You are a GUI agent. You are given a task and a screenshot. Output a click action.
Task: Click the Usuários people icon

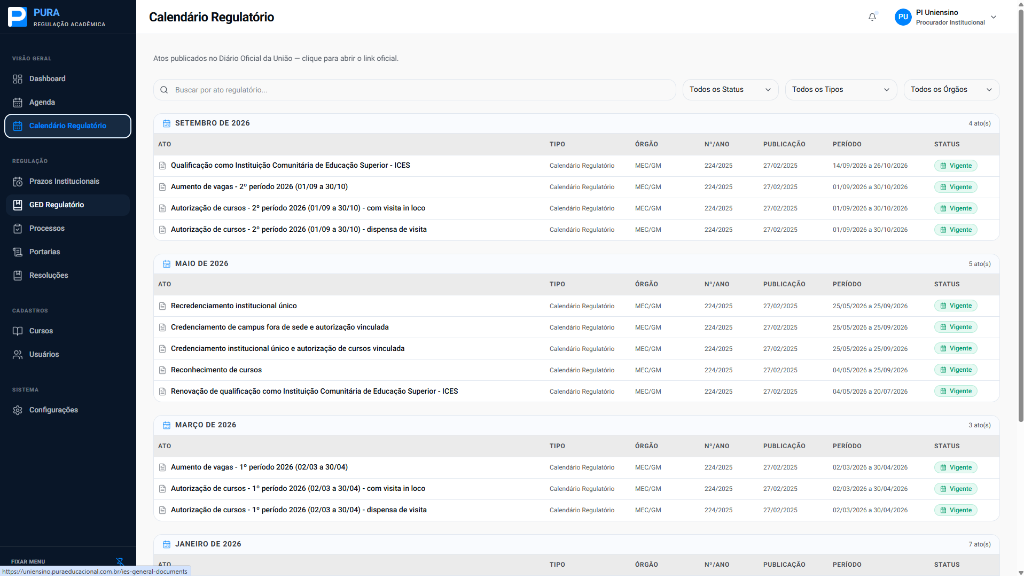coord(18,355)
